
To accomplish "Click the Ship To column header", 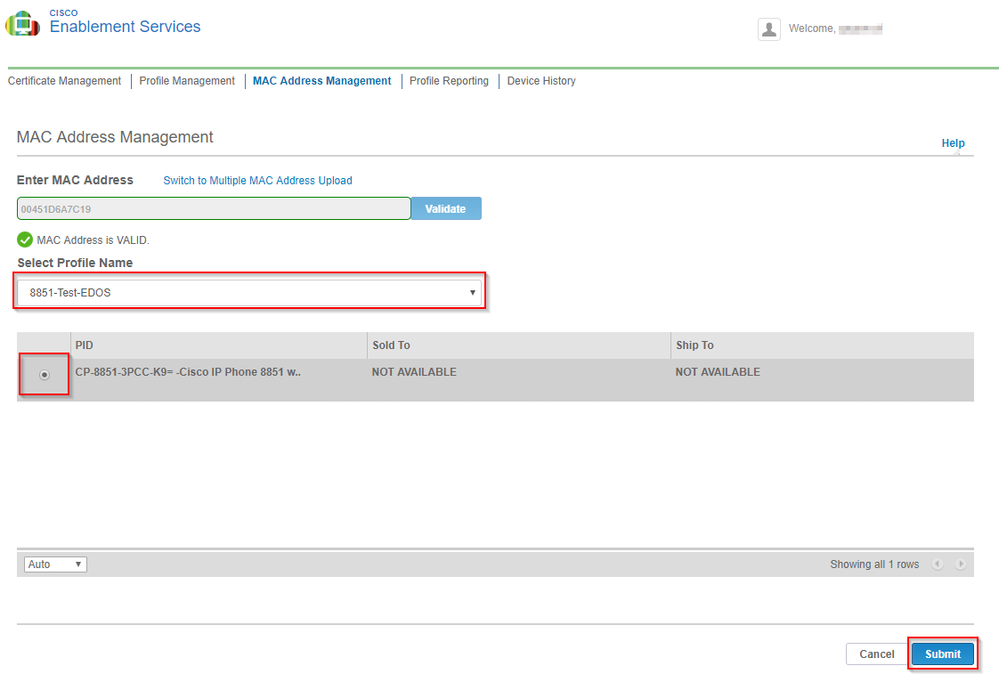I will (x=822, y=345).
